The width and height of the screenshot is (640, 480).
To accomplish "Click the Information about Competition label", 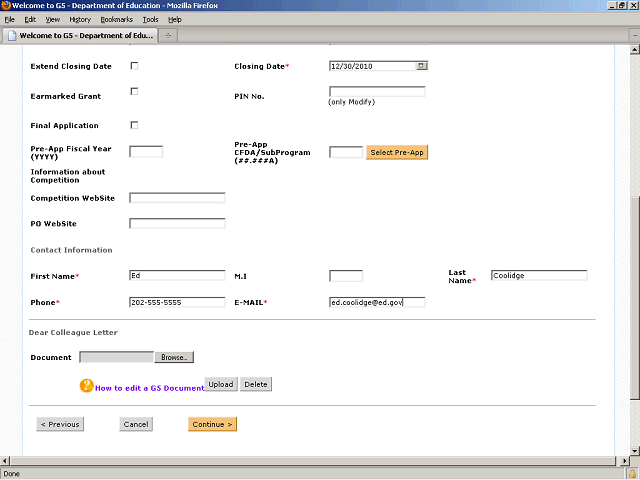I will [x=68, y=176].
